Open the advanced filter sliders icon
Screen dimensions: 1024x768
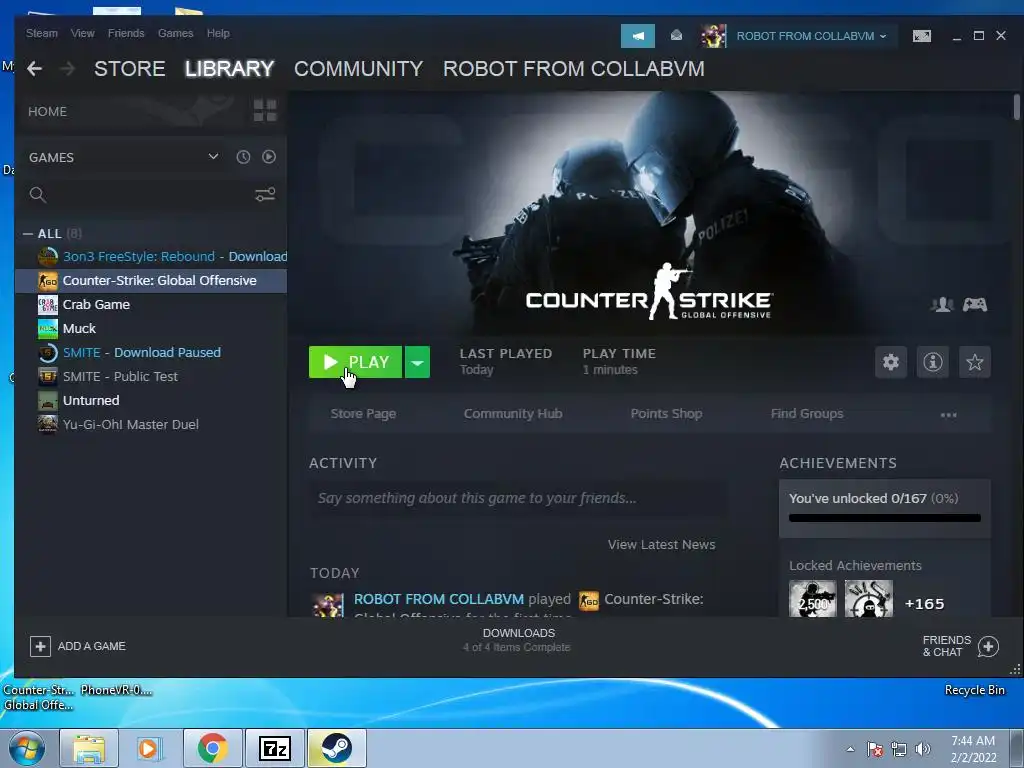[x=264, y=195]
